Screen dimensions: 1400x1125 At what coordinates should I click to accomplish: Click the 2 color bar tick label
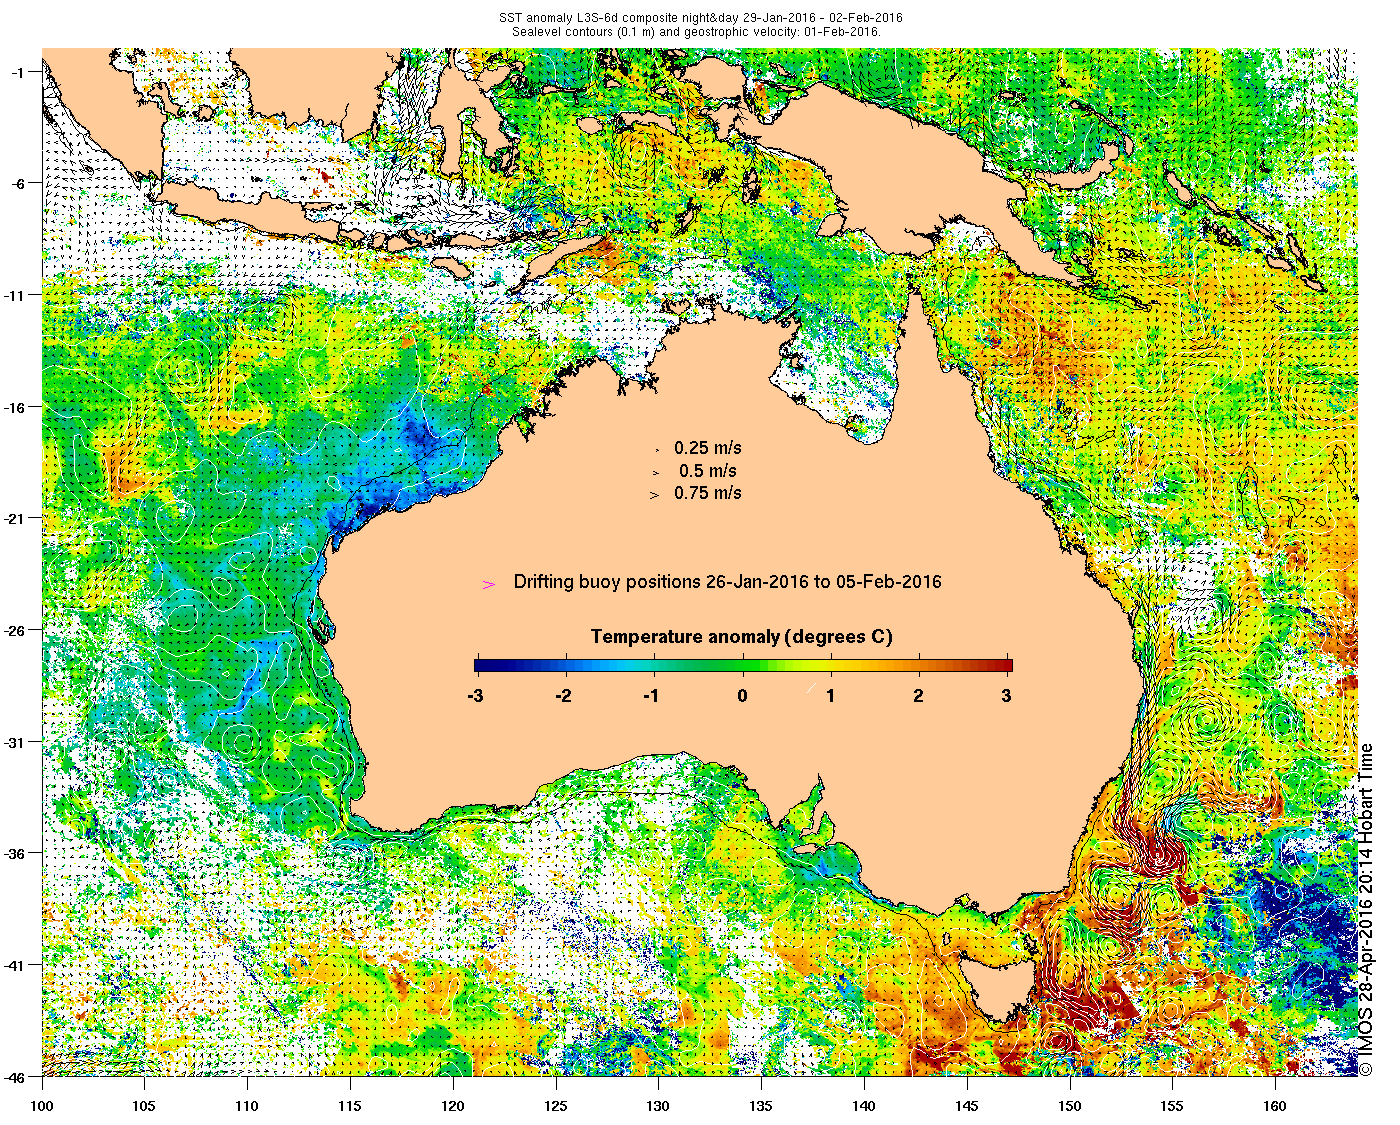click(919, 696)
